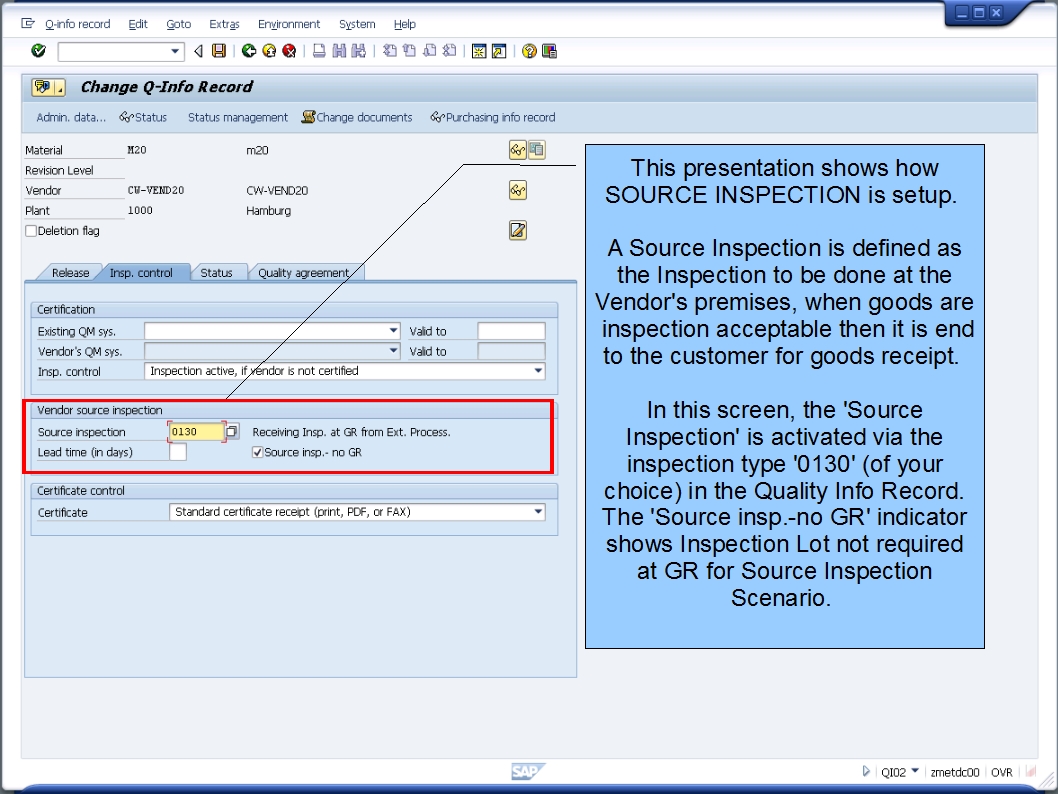The image size is (1058, 794).
Task: Click the Help question mark icon
Action: [x=531, y=53]
